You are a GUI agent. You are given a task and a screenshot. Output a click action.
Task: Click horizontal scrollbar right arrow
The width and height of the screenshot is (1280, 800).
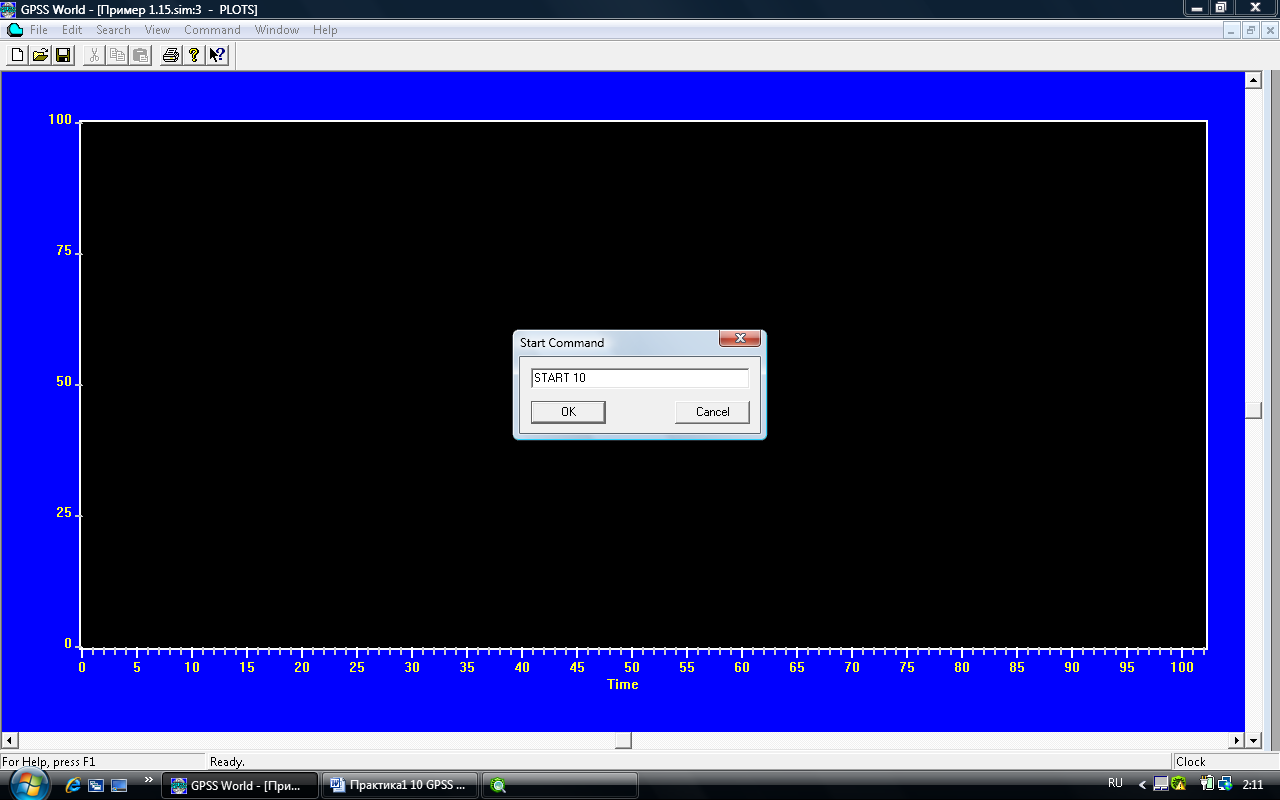click(1236, 740)
